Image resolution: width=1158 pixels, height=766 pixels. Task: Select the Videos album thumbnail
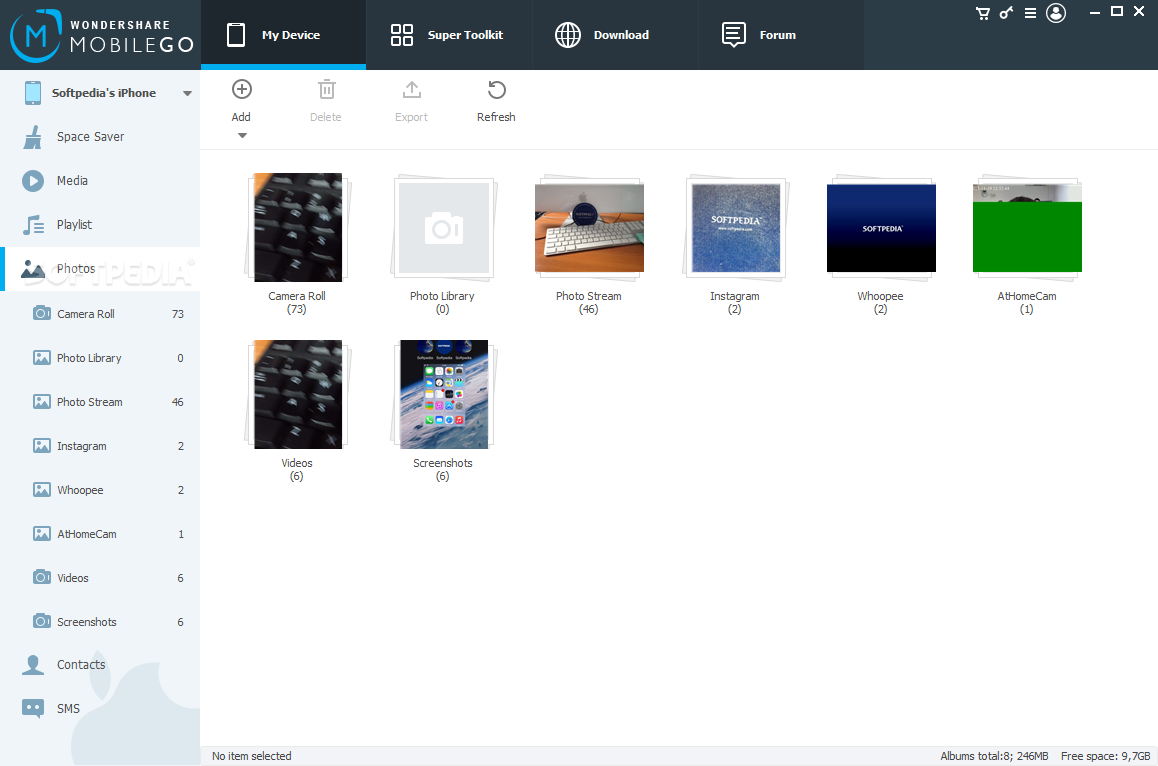pos(298,394)
